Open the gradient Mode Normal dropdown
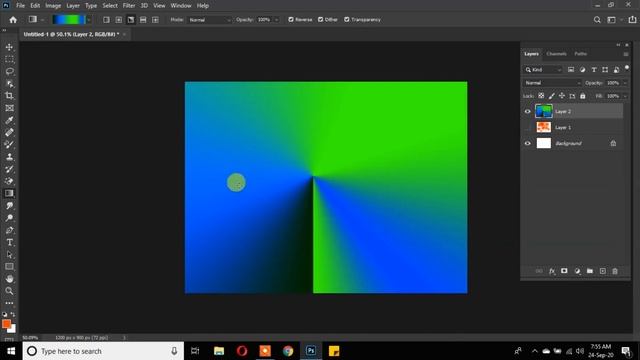 pyautogui.click(x=210, y=20)
